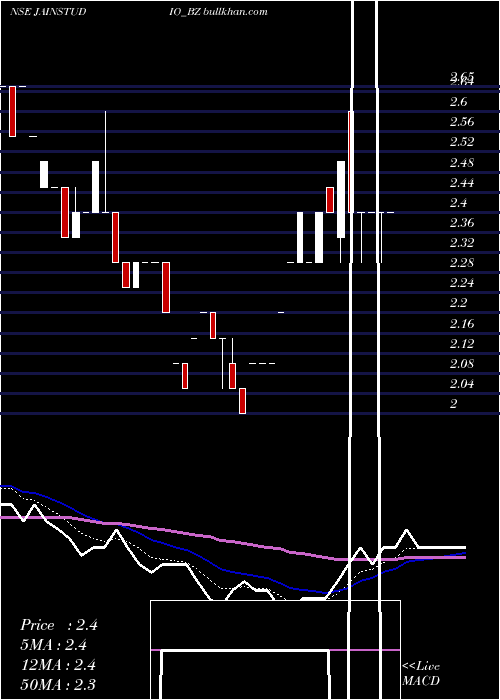Click the '12MA : 2.4' readout
Image resolution: width=500 pixels, height=700 pixels.
pyautogui.click(x=59, y=665)
